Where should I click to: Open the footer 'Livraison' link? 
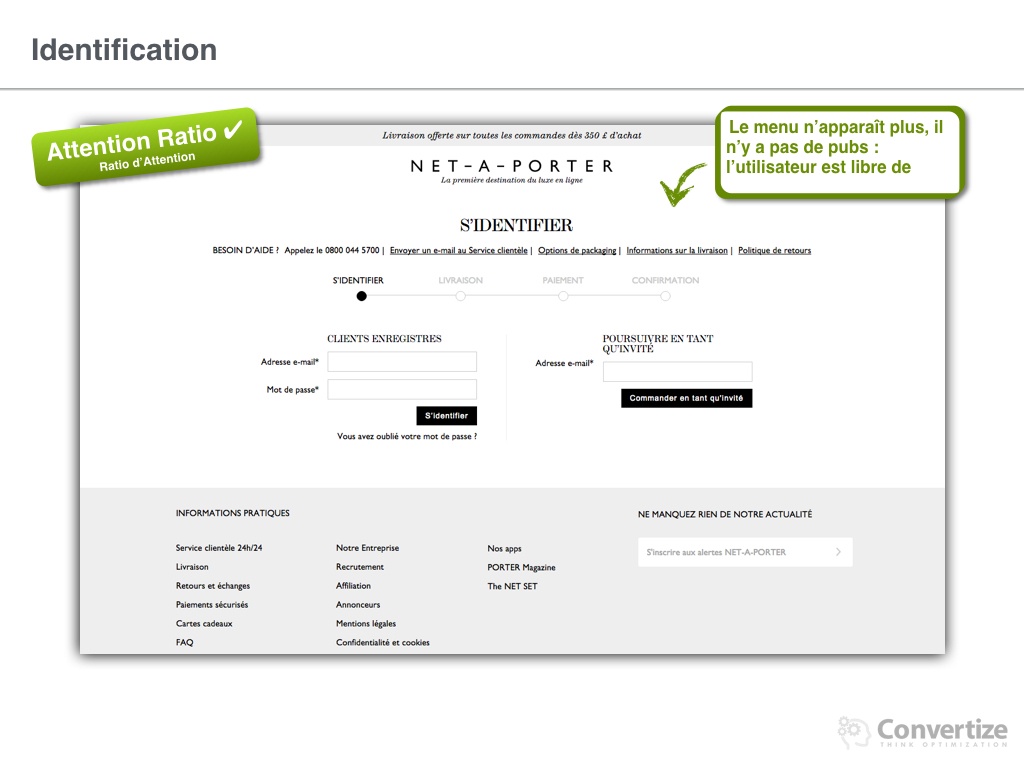[192, 567]
